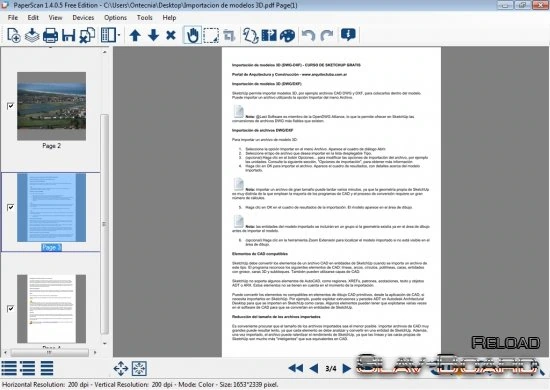
Task: Click the indented list view icon
Action: [x=27, y=368]
